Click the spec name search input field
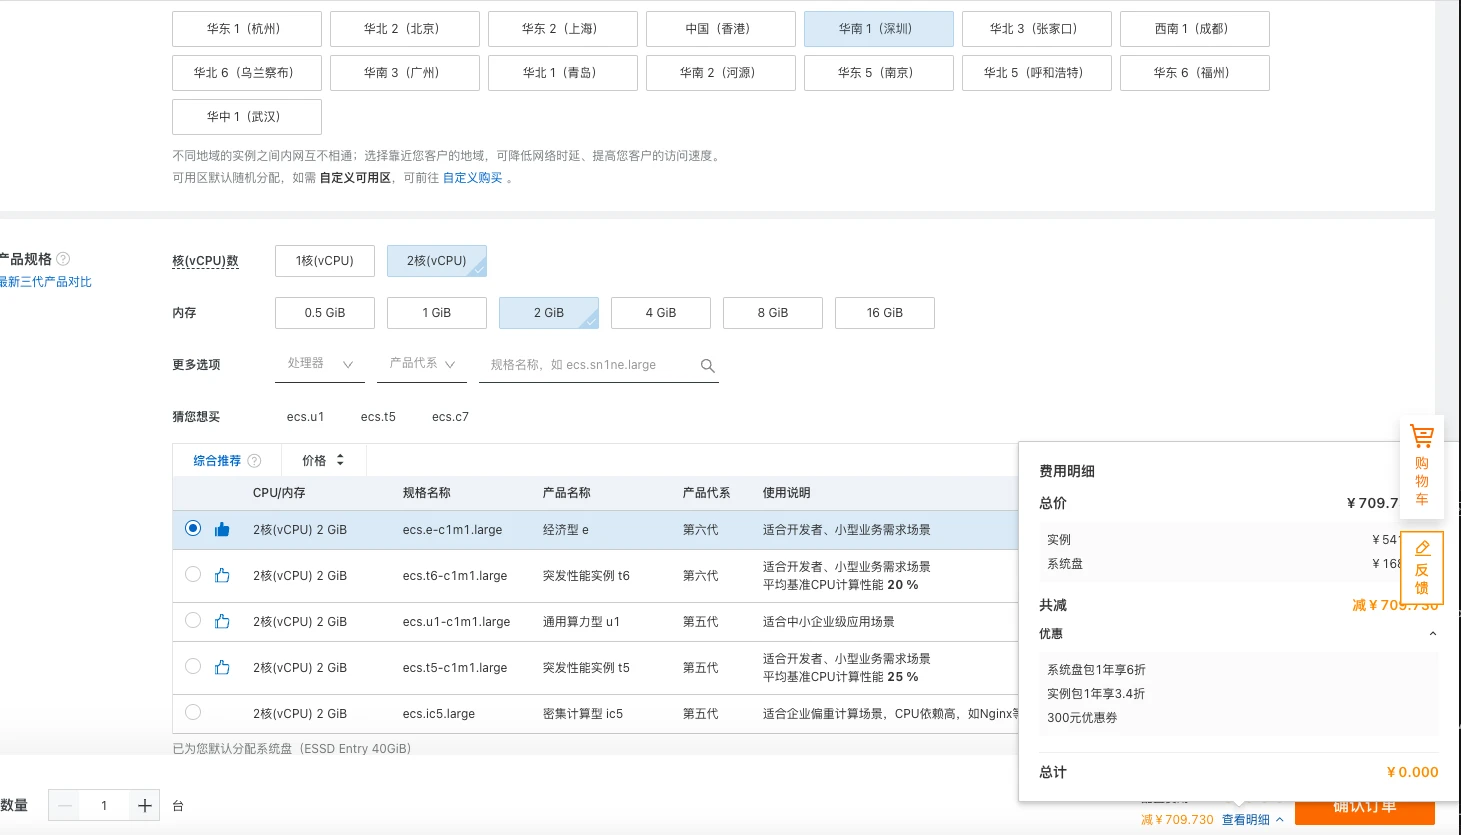 click(x=590, y=365)
